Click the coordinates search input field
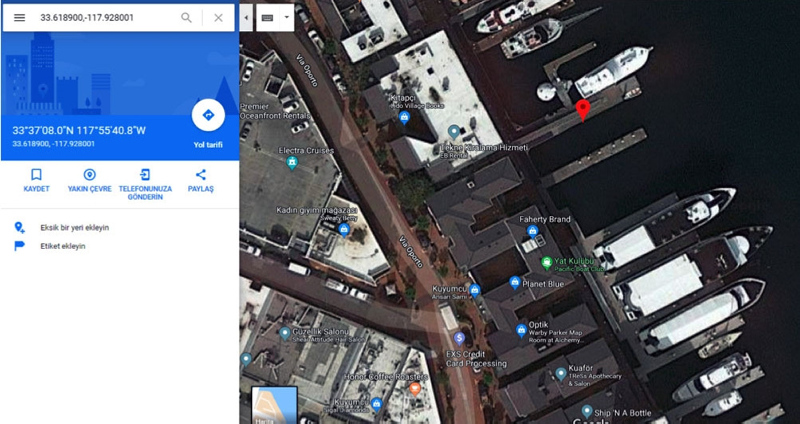This screenshot has width=800, height=424. pyautogui.click(x=107, y=18)
